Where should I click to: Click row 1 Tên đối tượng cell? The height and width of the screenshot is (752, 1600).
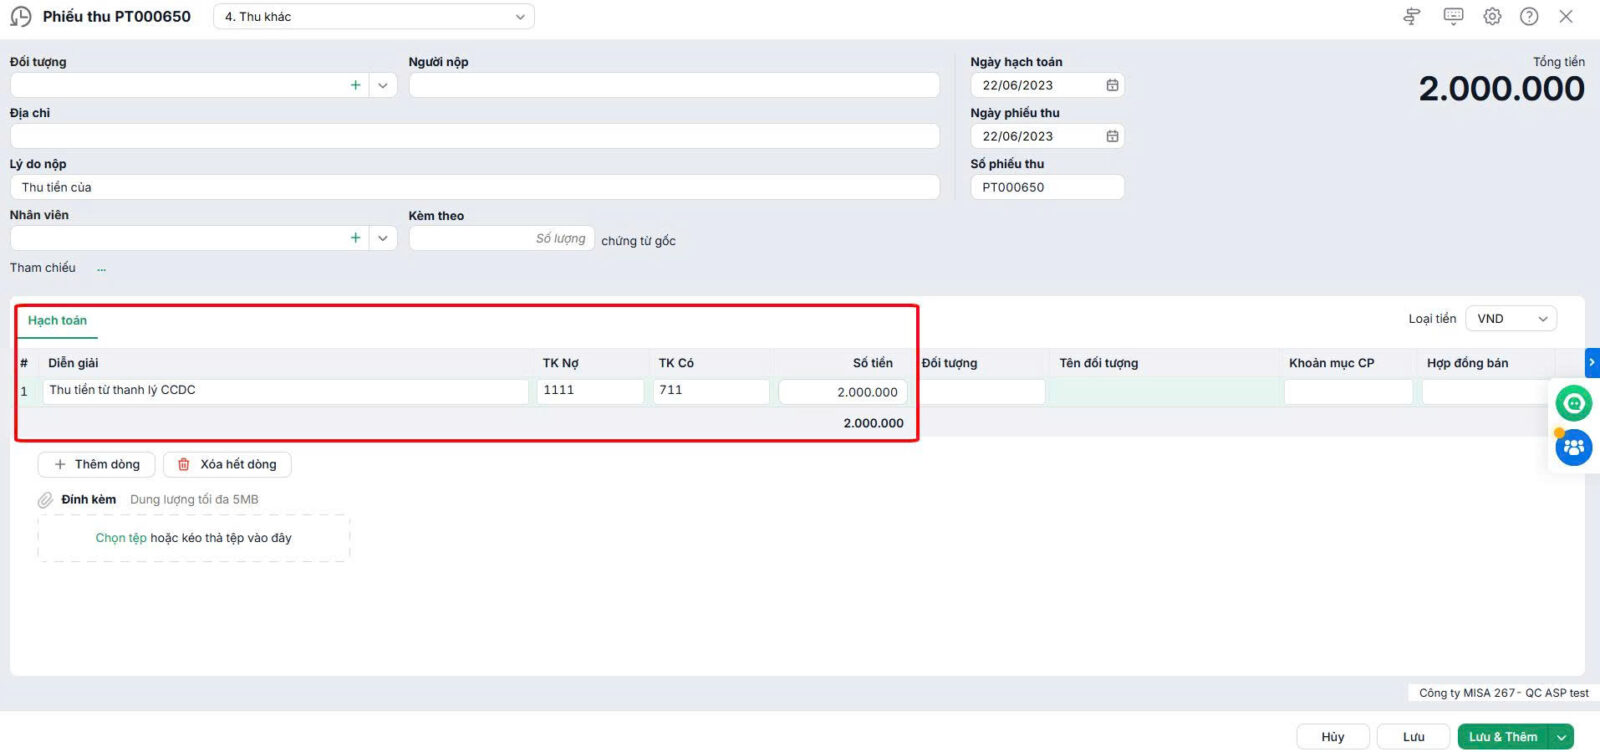(1166, 392)
